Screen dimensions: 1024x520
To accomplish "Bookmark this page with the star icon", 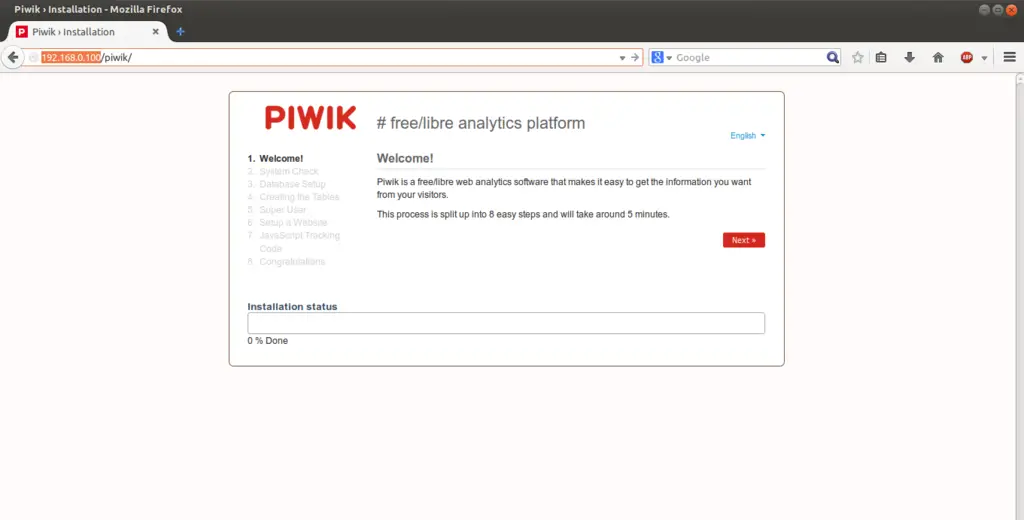I will [x=857, y=57].
